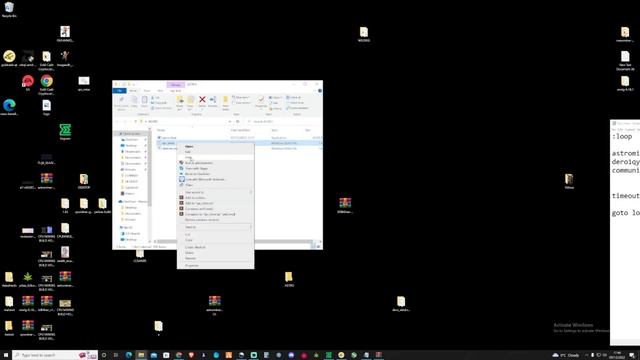
Task: Click the taskbar search field
Action: [x=55, y=355]
